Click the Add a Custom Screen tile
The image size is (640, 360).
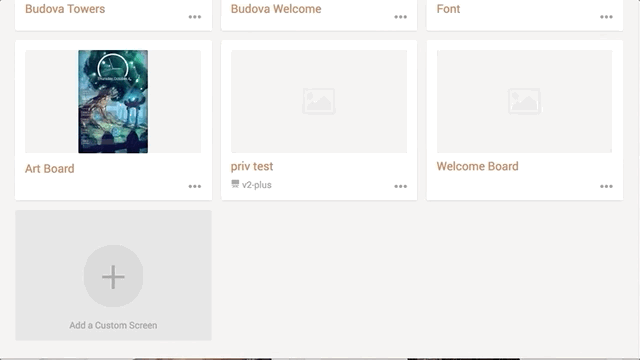pos(113,276)
